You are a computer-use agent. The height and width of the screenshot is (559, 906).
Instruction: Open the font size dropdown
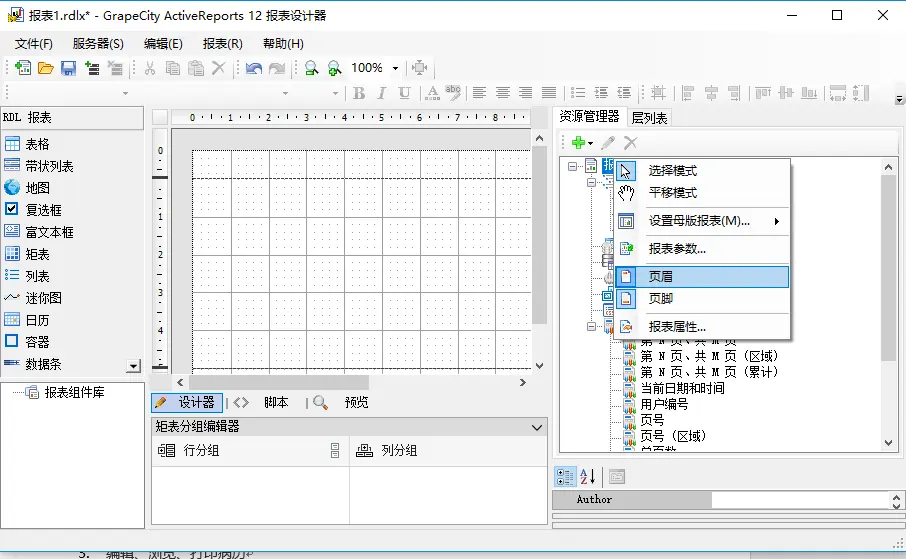335,93
